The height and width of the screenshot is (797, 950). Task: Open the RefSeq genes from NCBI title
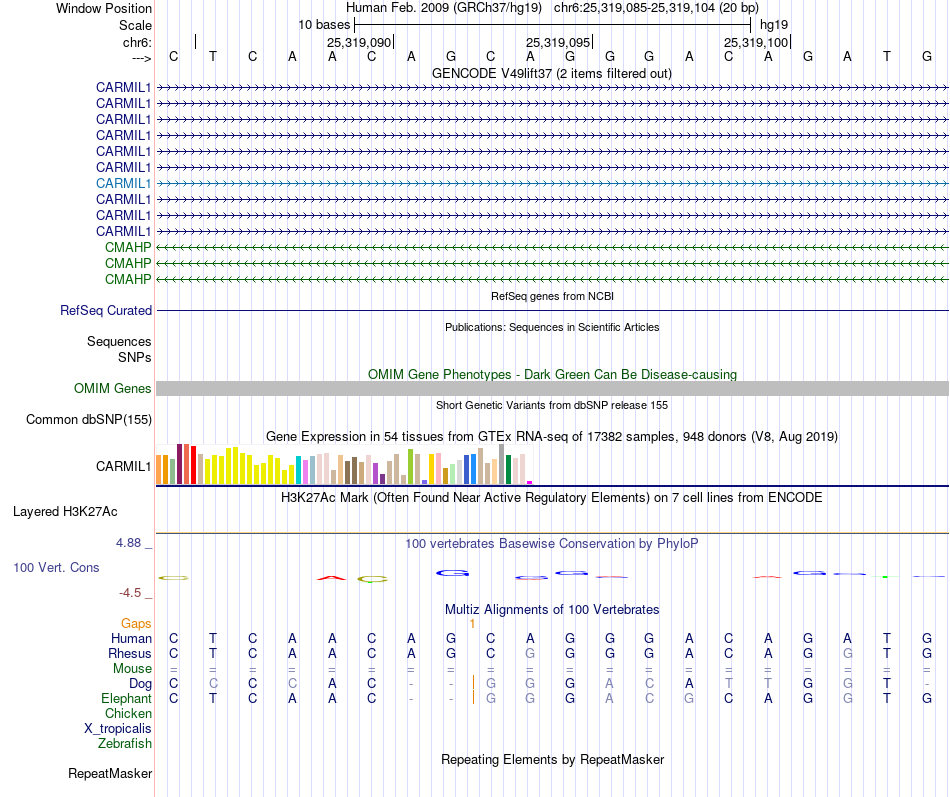point(552,296)
